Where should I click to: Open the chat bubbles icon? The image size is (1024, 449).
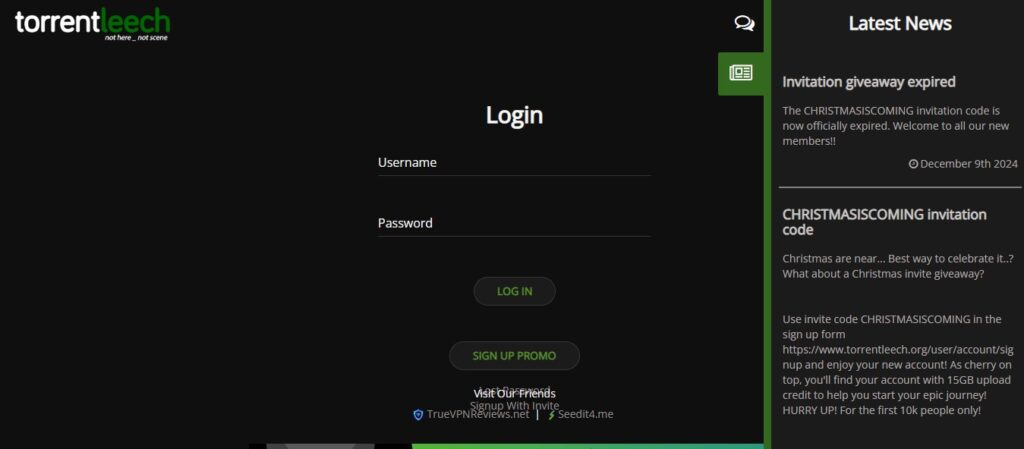tap(744, 23)
